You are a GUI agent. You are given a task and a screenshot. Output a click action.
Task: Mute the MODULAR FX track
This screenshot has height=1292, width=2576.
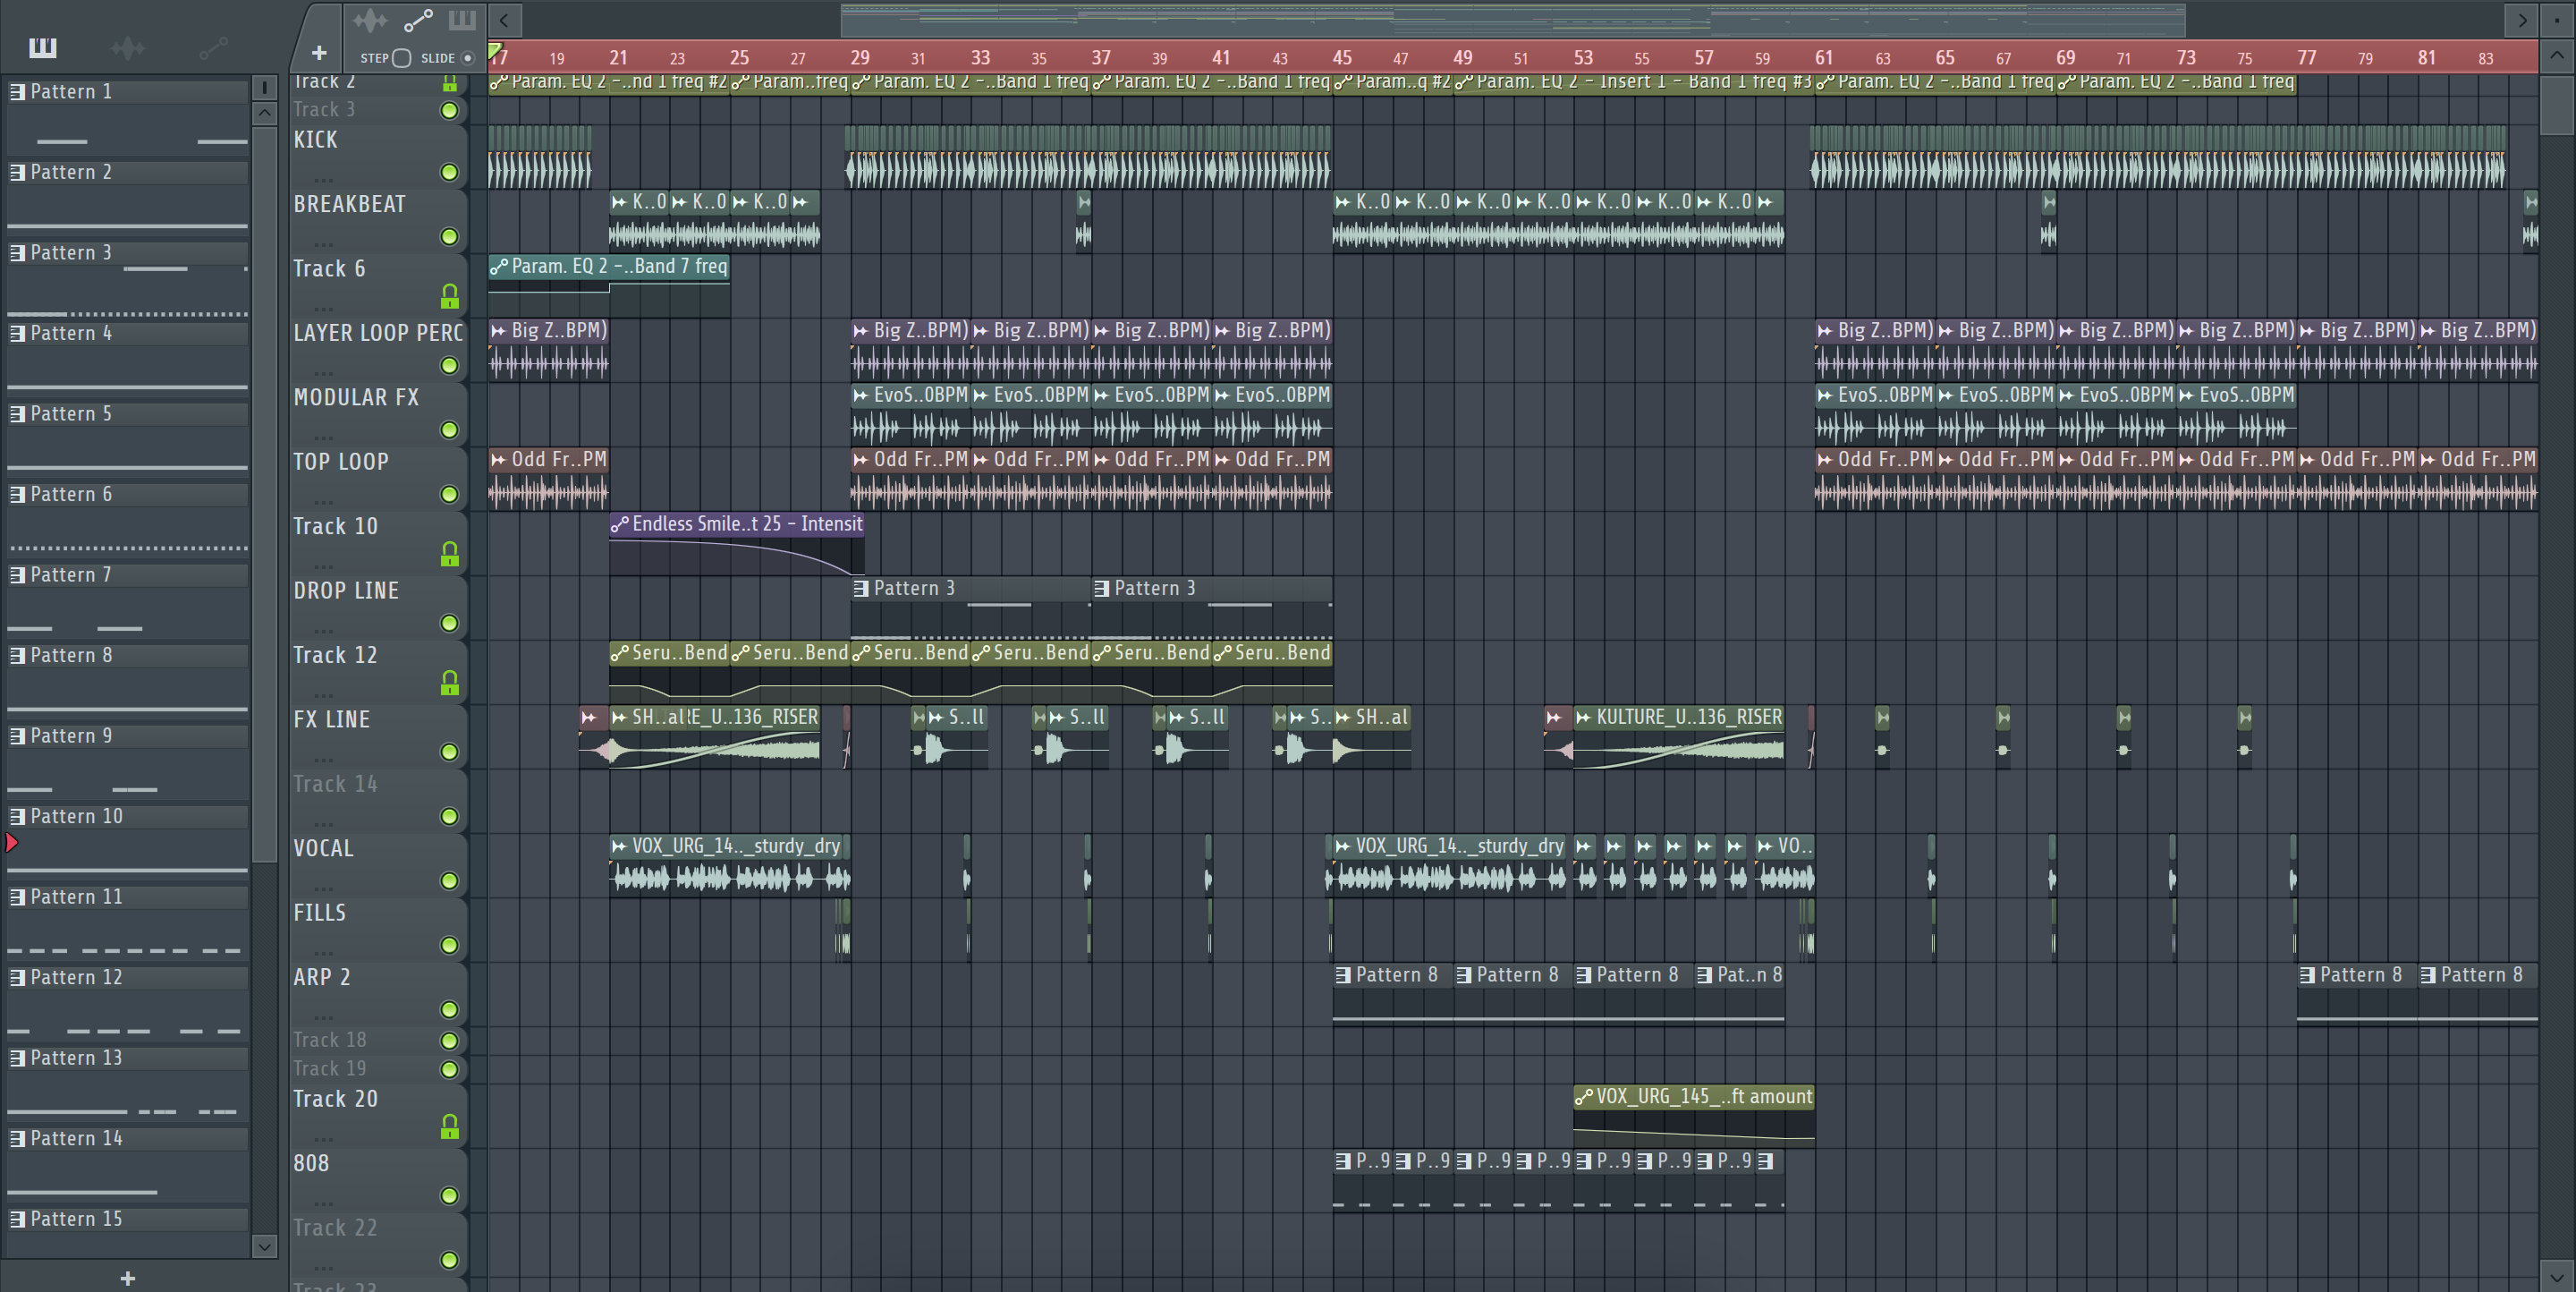450,430
